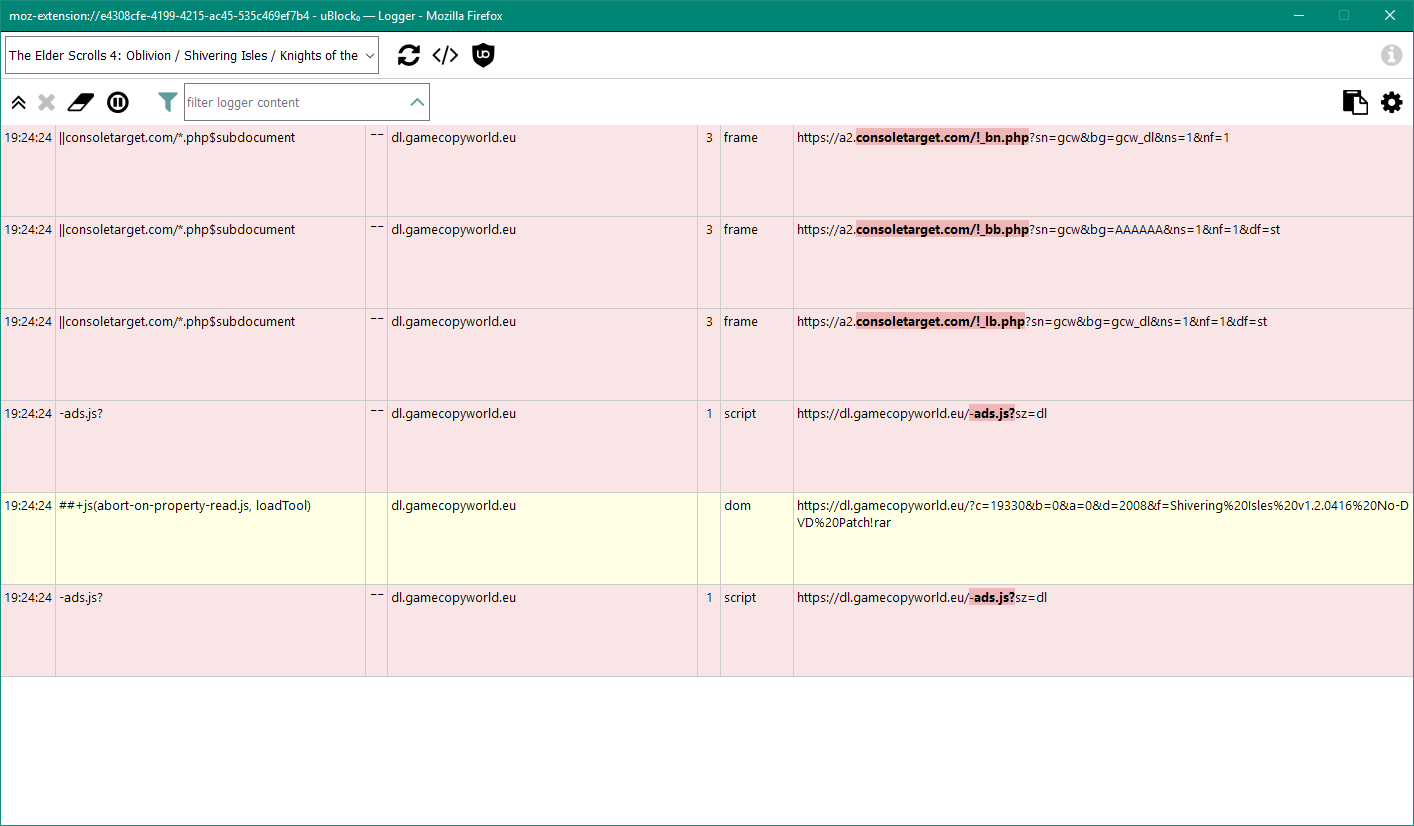
Task: Click the a2.consoletarget.com/!_lb.php URL
Action: 1032,322
